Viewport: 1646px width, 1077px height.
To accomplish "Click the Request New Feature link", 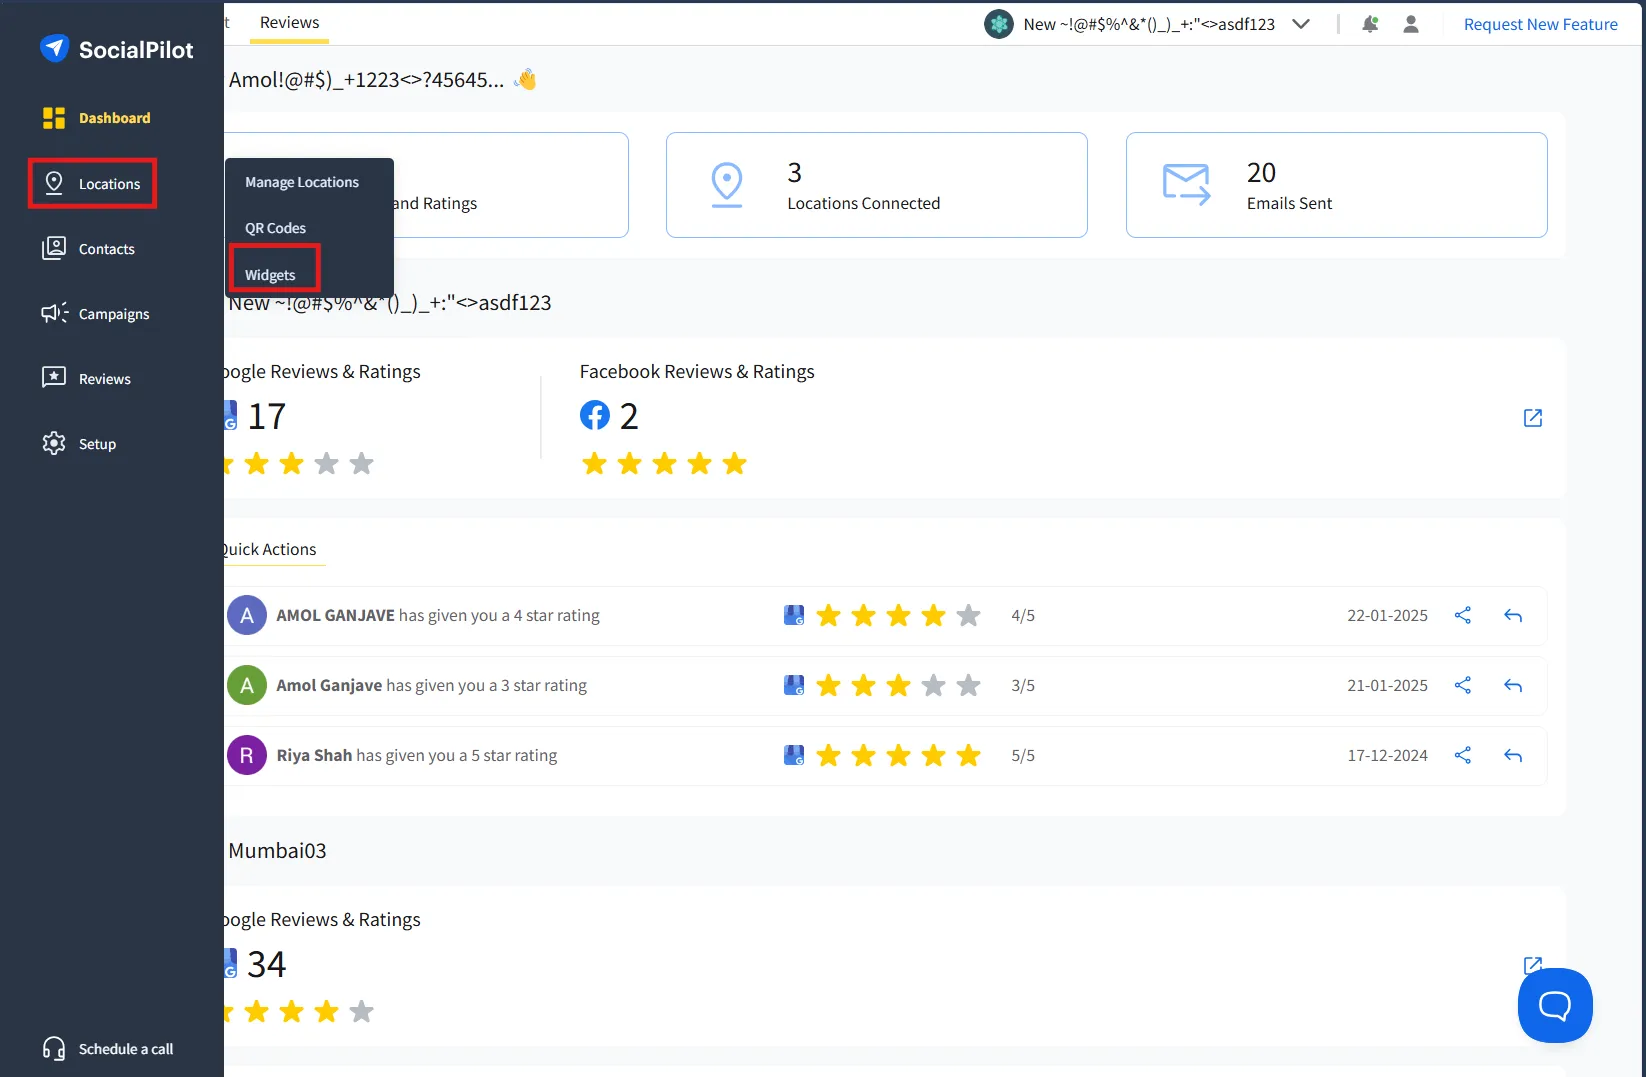I will (x=1540, y=23).
